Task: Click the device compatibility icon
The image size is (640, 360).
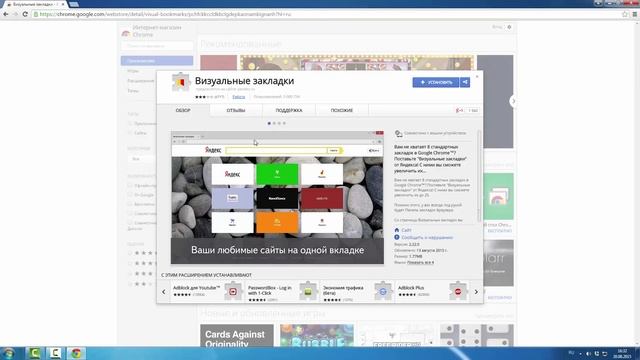Action: click(398, 133)
